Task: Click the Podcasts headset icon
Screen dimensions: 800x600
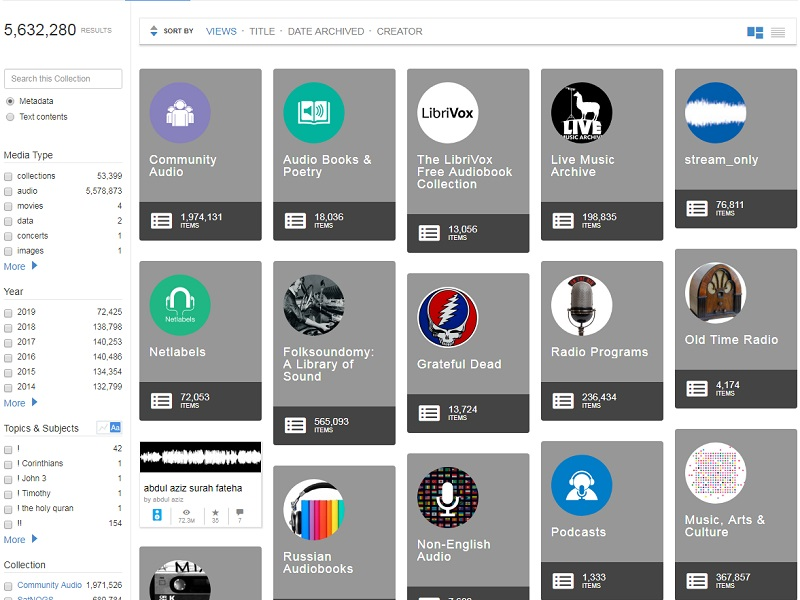Action: pos(582,485)
